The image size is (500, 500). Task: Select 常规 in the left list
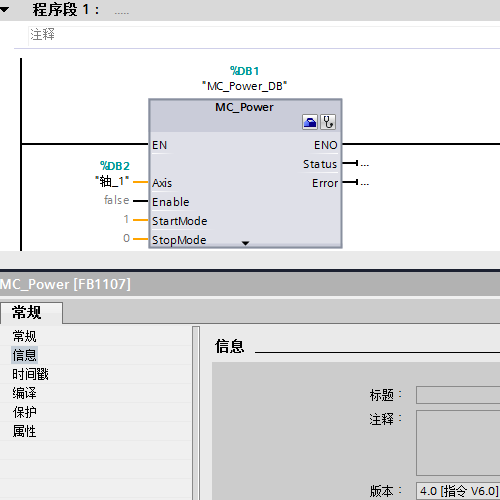(24, 336)
